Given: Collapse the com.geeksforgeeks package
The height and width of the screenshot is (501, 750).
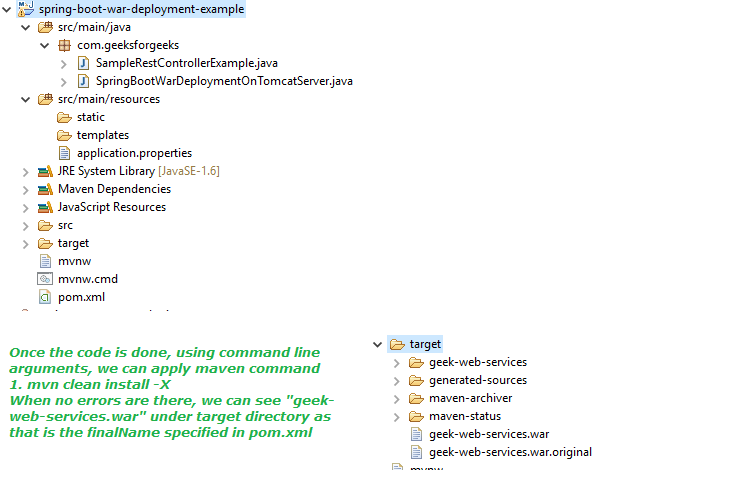Looking at the screenshot, I should [44, 46].
